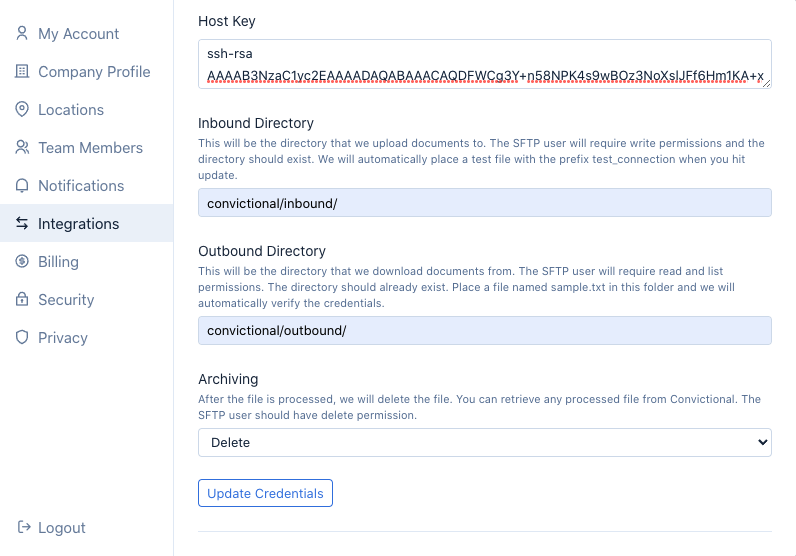The width and height of the screenshot is (796, 556).
Task: Focus the Outbound Directory input field
Action: click(x=484, y=330)
